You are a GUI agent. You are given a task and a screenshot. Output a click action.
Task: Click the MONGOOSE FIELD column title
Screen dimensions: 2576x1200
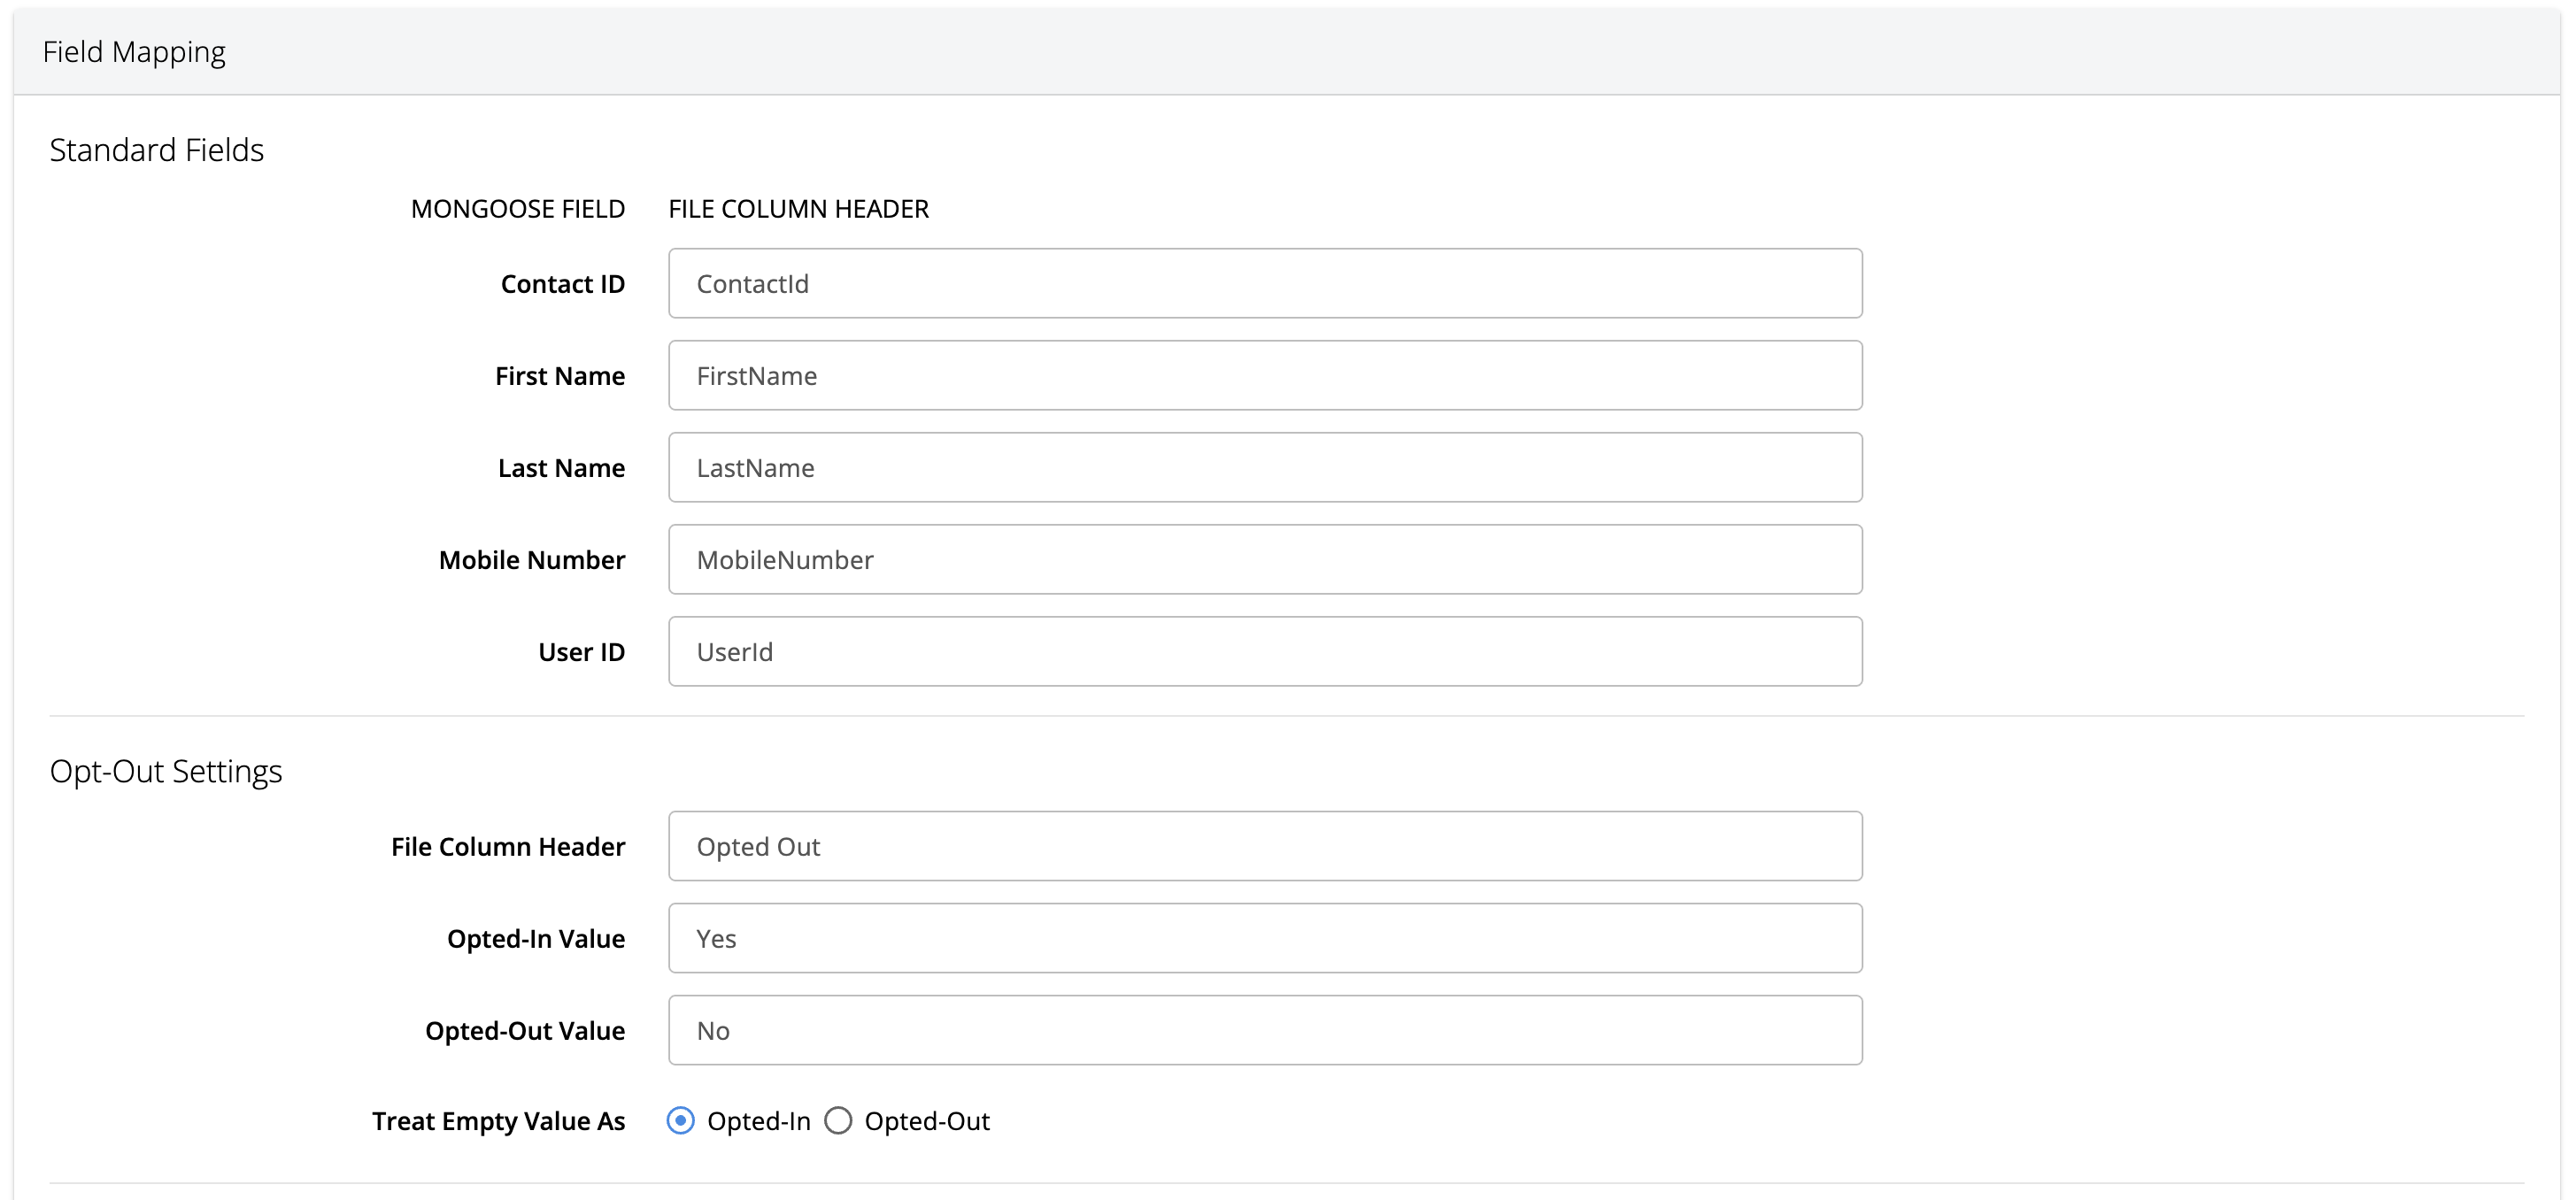coord(517,209)
